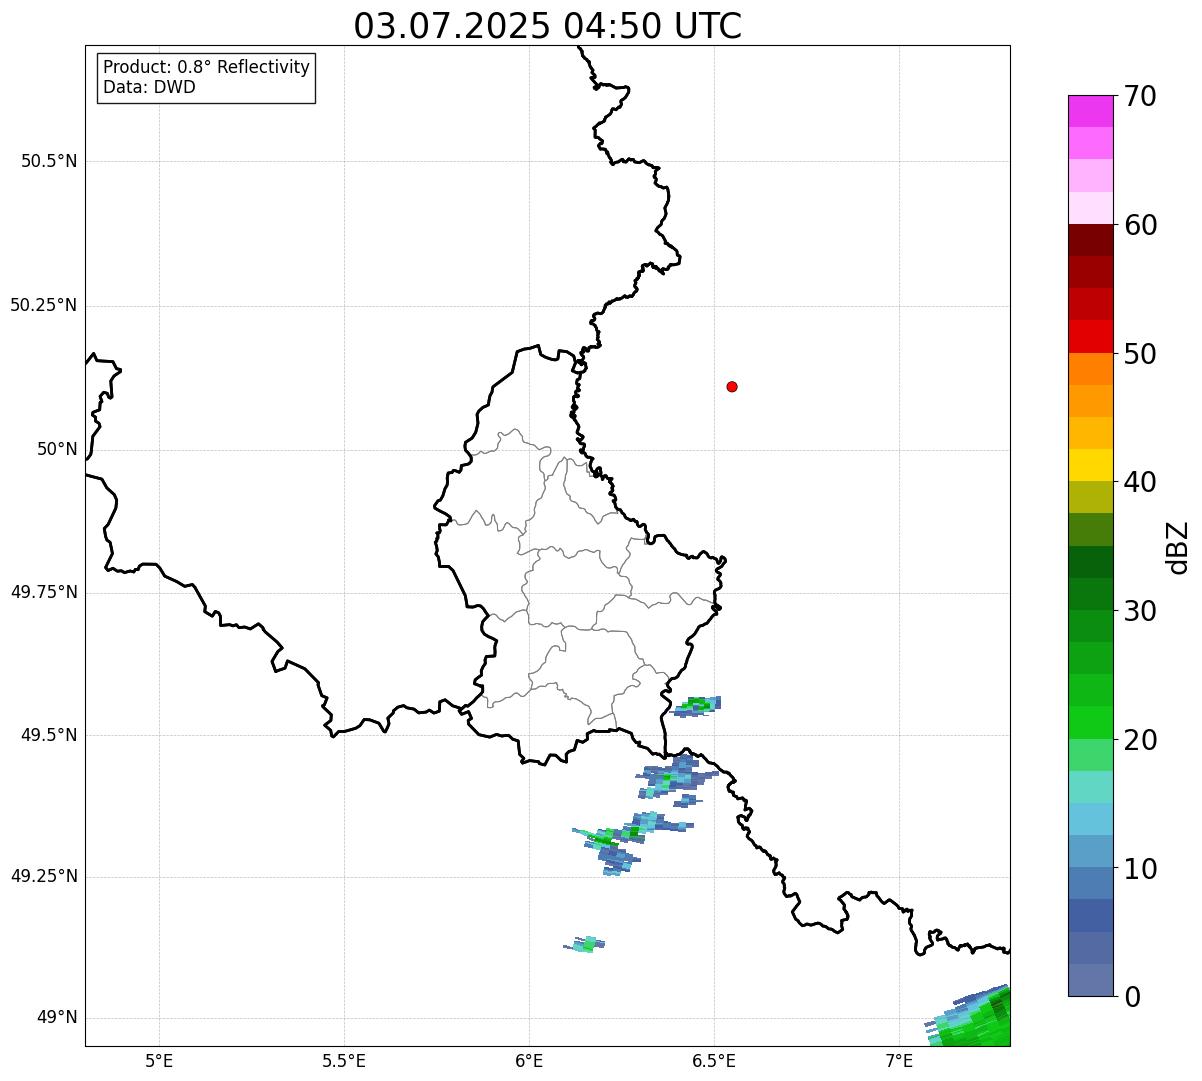Click the 6.5°E longitude tick label
Viewport: 1202px width, 1081px height.
tap(714, 1061)
